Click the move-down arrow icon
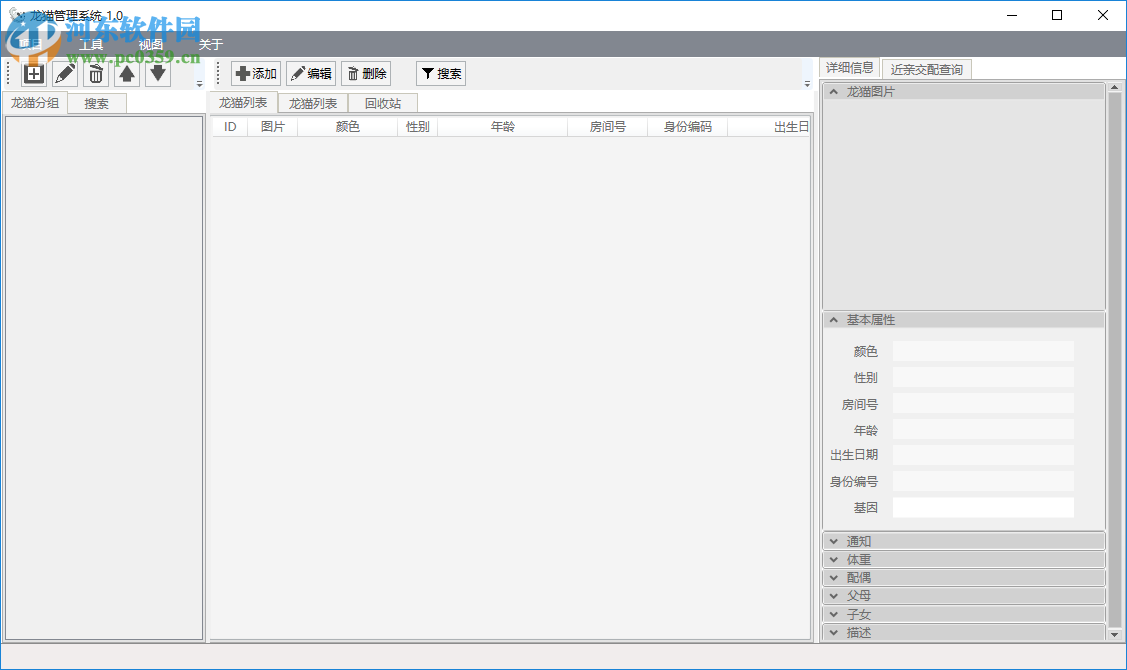1127x670 pixels. 157,73
